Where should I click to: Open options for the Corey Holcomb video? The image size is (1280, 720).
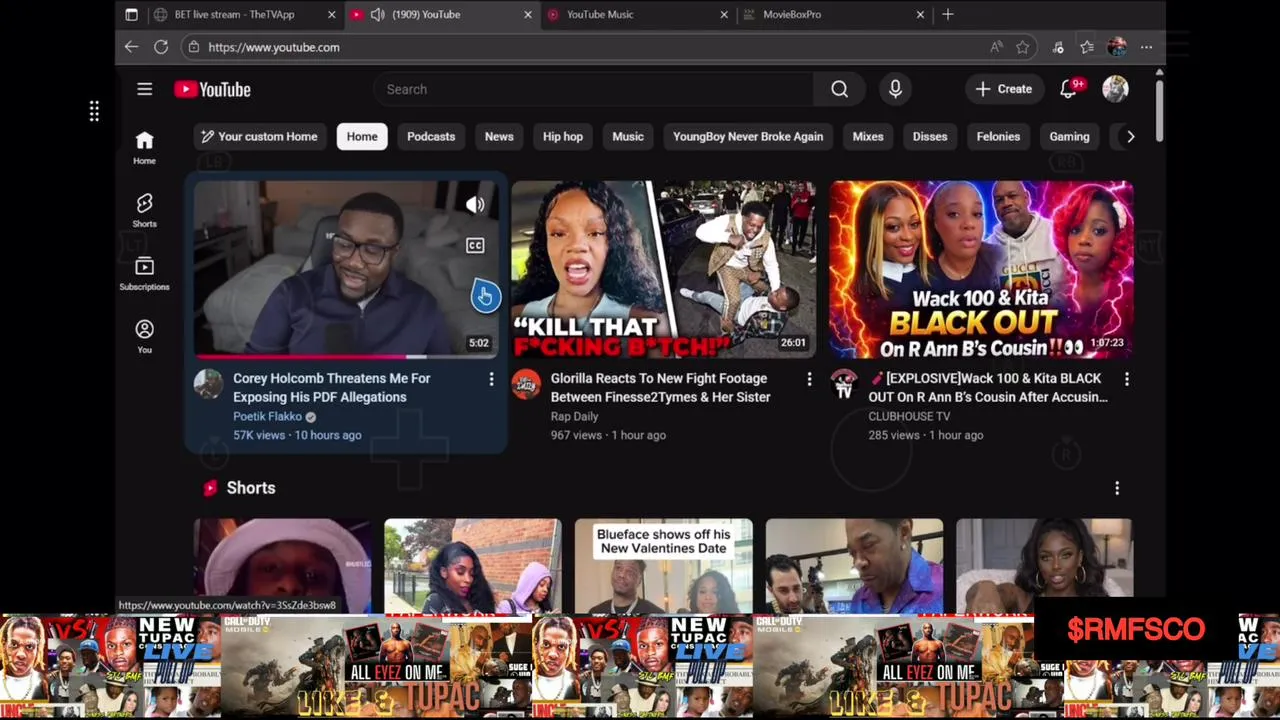(491, 379)
